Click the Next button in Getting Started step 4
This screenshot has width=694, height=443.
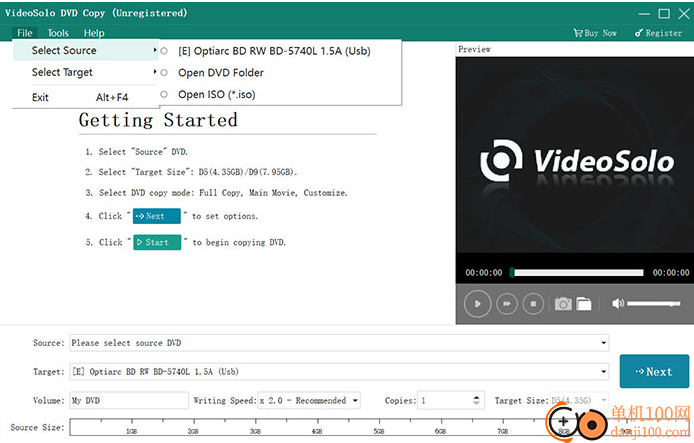157,216
